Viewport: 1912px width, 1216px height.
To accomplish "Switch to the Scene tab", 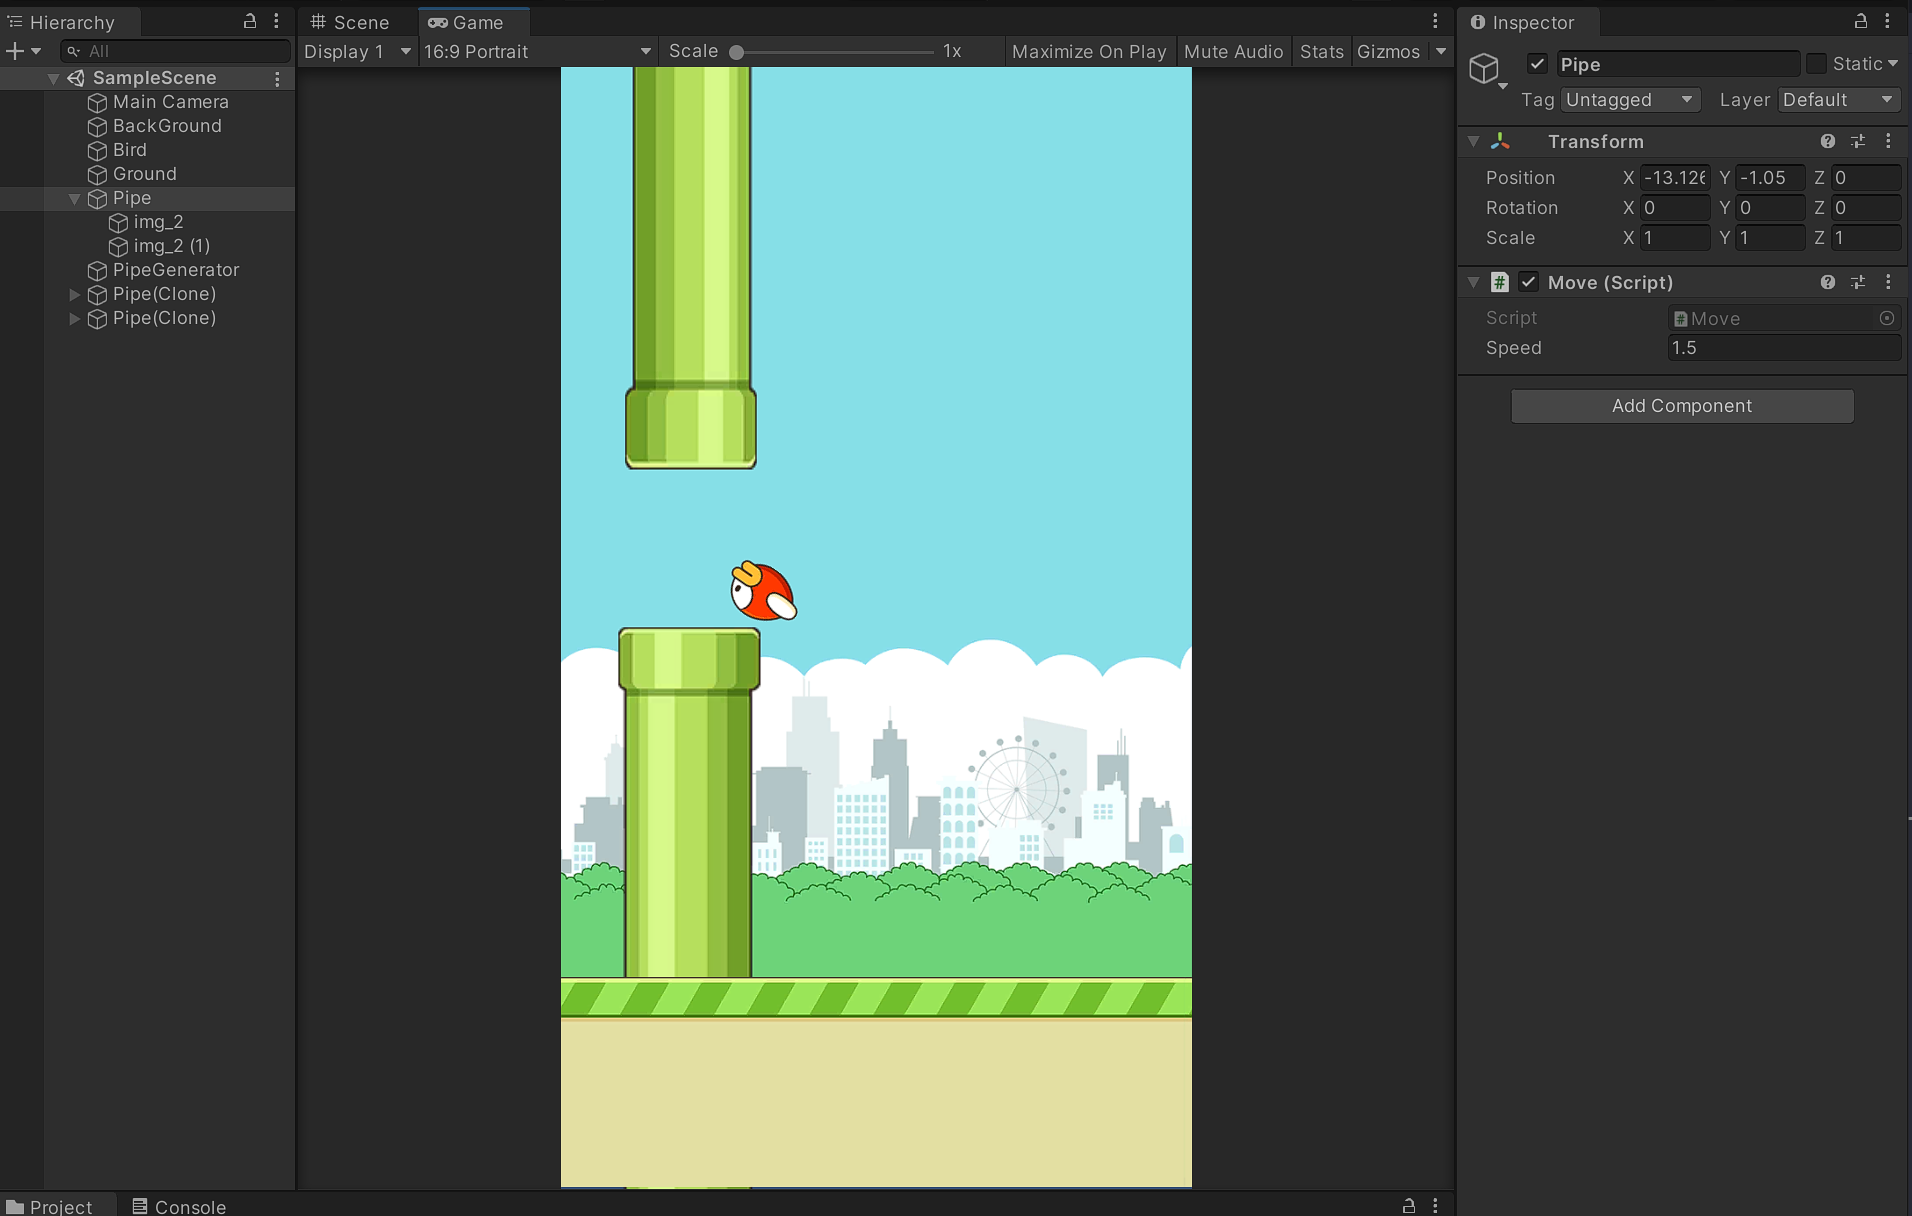I will click(x=350, y=22).
